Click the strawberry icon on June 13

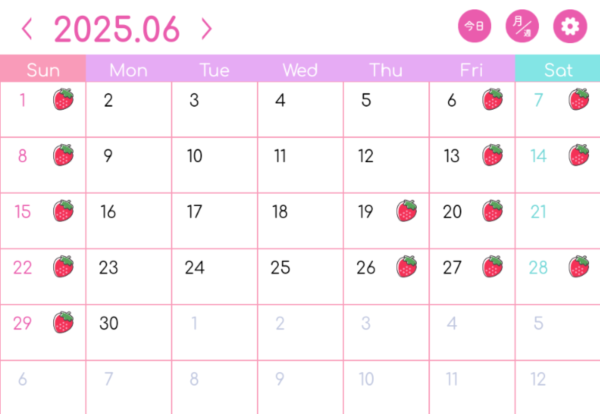click(492, 155)
